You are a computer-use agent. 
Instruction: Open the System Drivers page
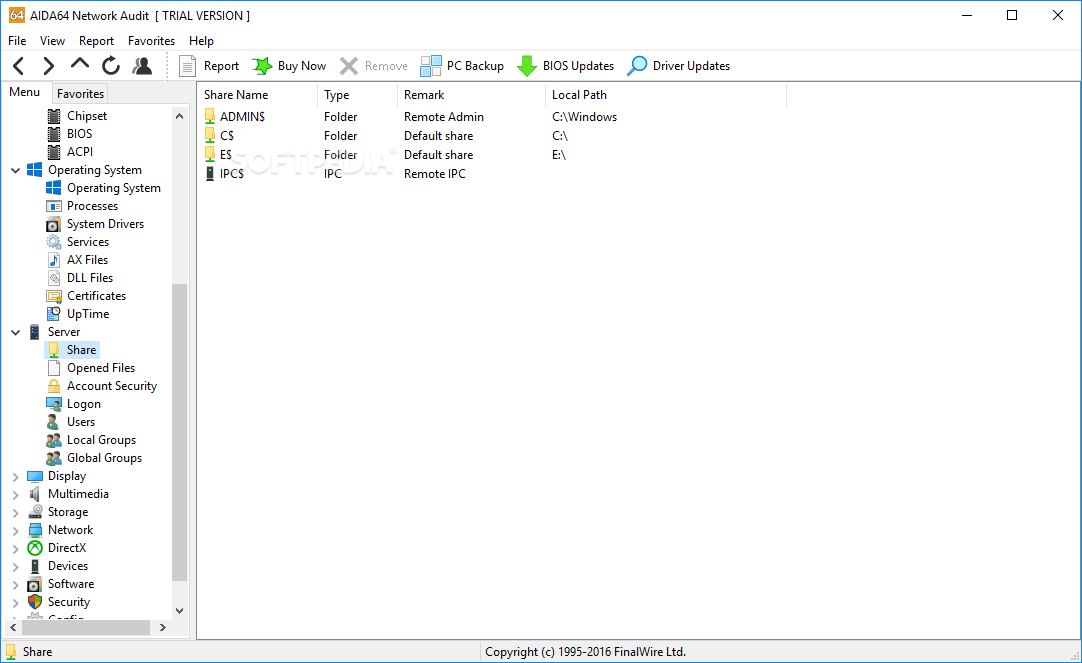coord(105,224)
